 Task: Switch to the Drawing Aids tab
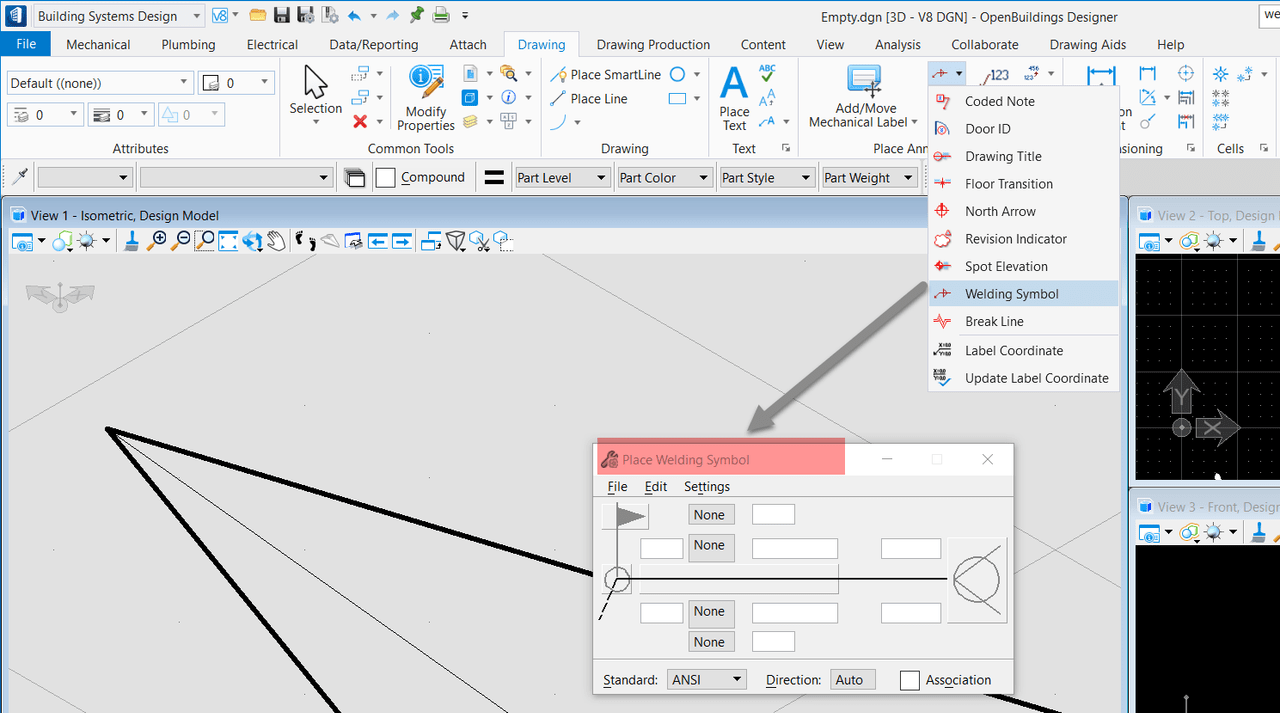click(1088, 44)
